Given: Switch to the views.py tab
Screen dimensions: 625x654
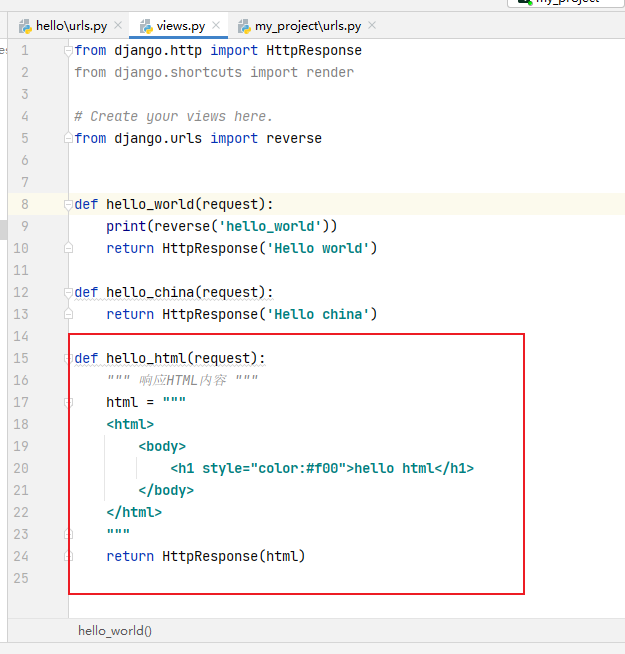Looking at the screenshot, I should click(181, 26).
